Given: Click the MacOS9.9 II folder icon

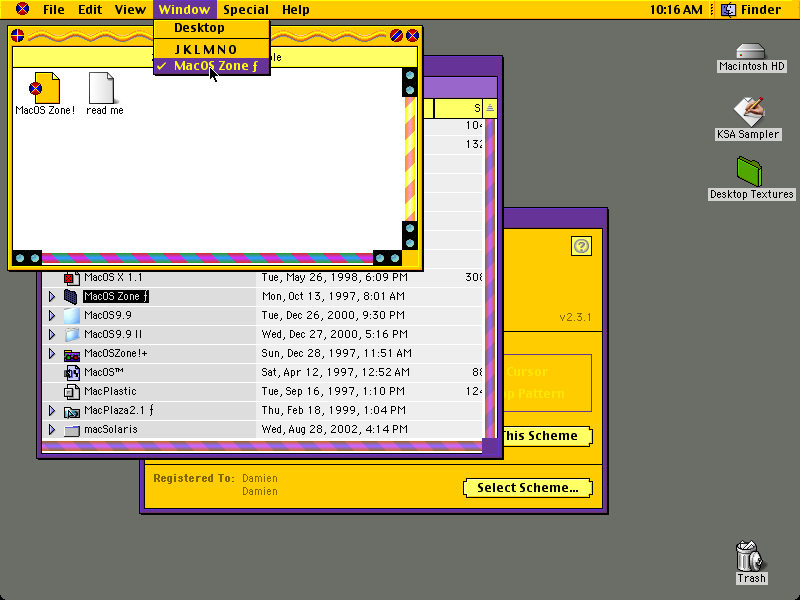Looking at the screenshot, I should tap(71, 334).
